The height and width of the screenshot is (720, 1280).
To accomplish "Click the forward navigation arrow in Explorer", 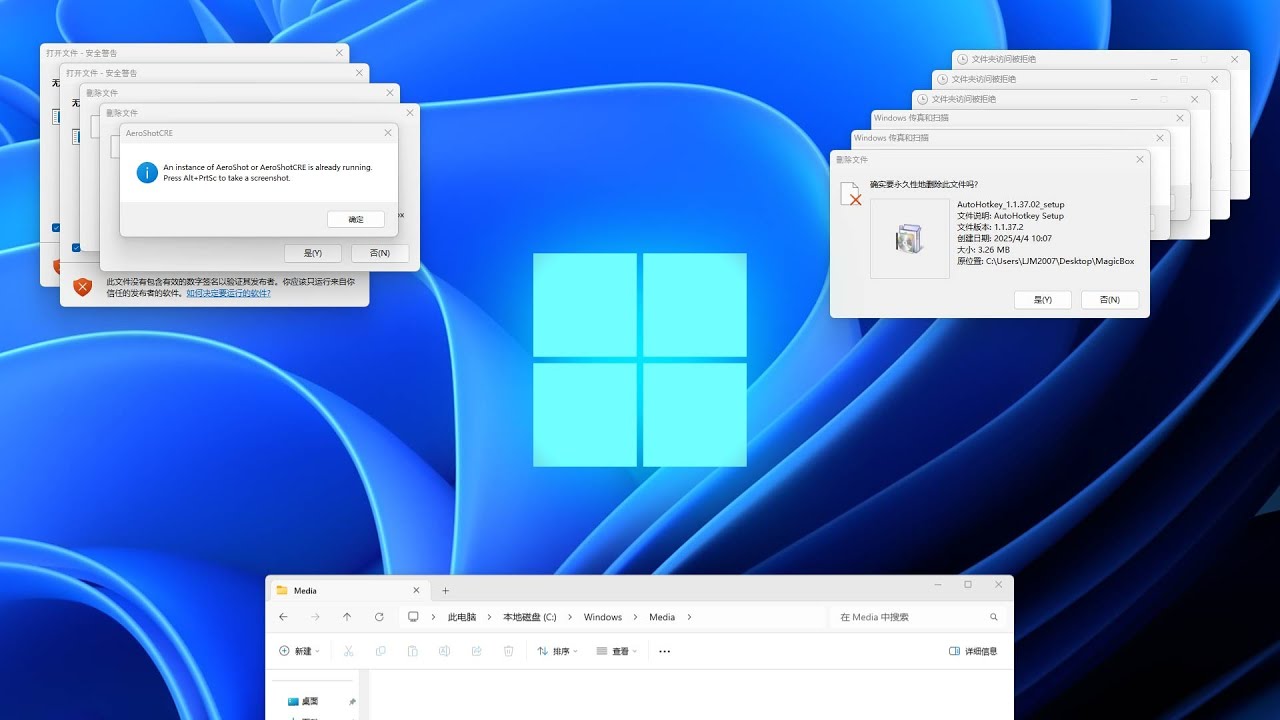I will click(316, 617).
